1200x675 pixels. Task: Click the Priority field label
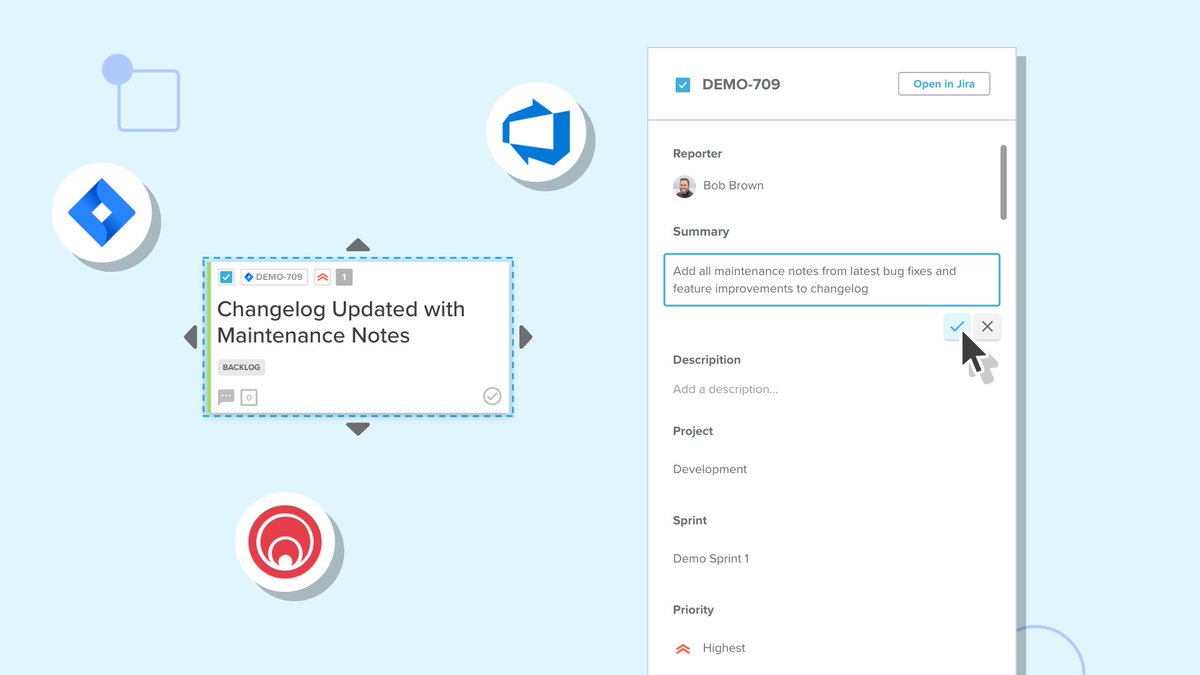click(693, 610)
